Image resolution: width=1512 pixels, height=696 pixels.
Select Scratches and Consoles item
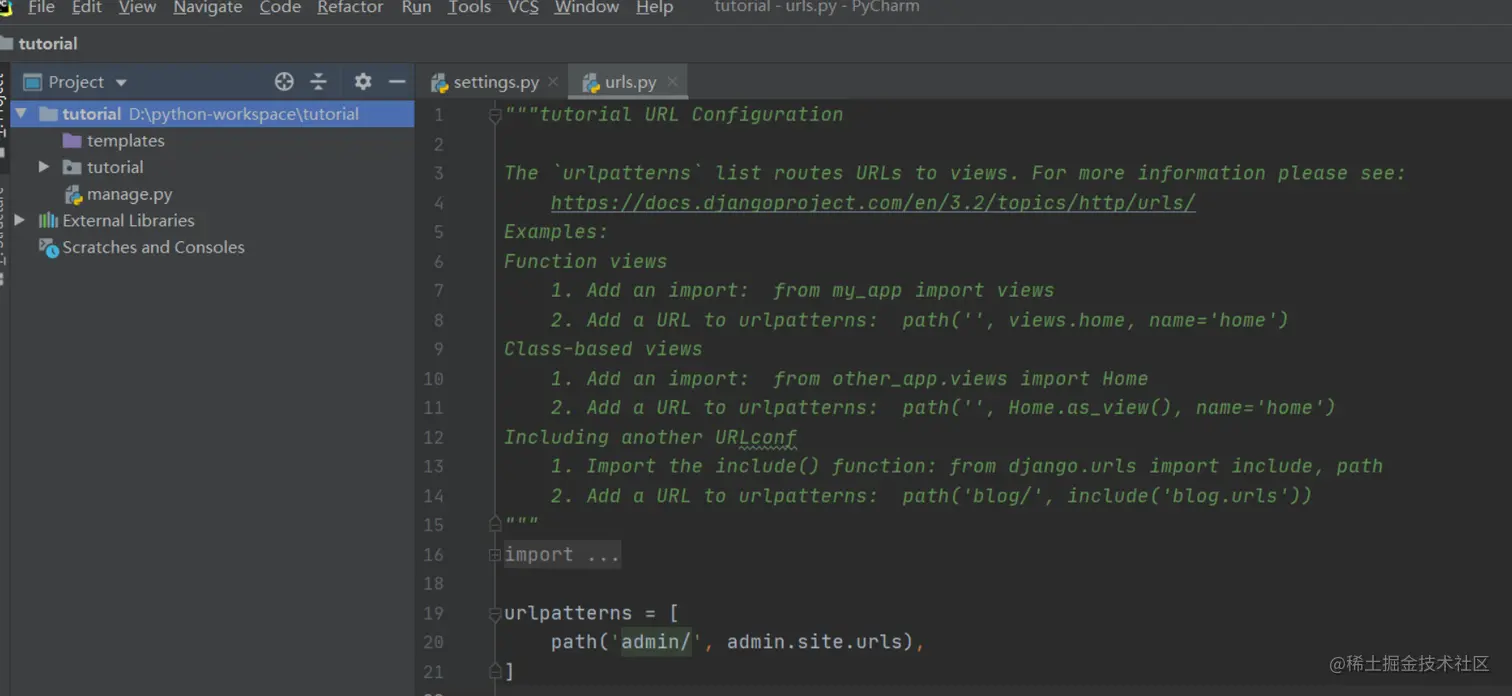[x=153, y=247]
